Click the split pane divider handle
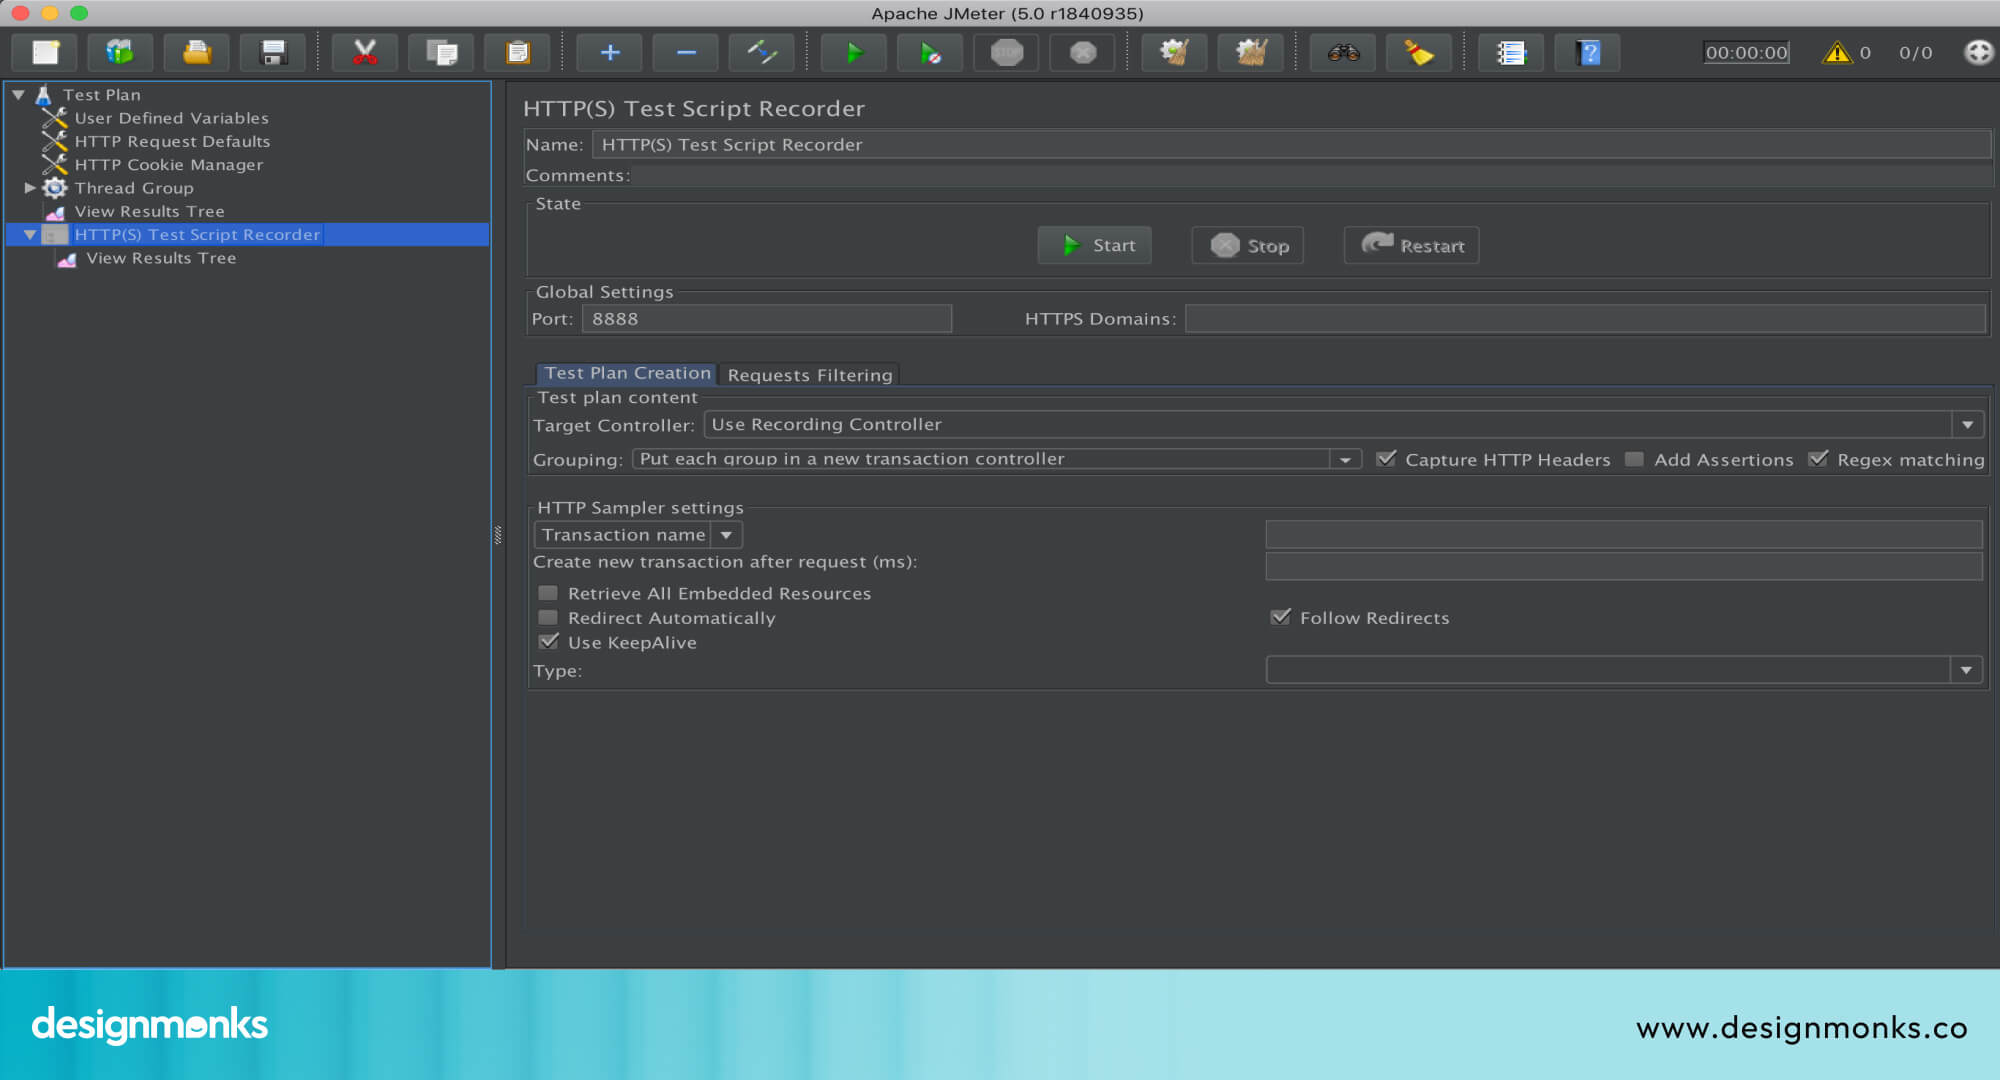Screen dimensions: 2000x1080 pyautogui.click(x=498, y=535)
